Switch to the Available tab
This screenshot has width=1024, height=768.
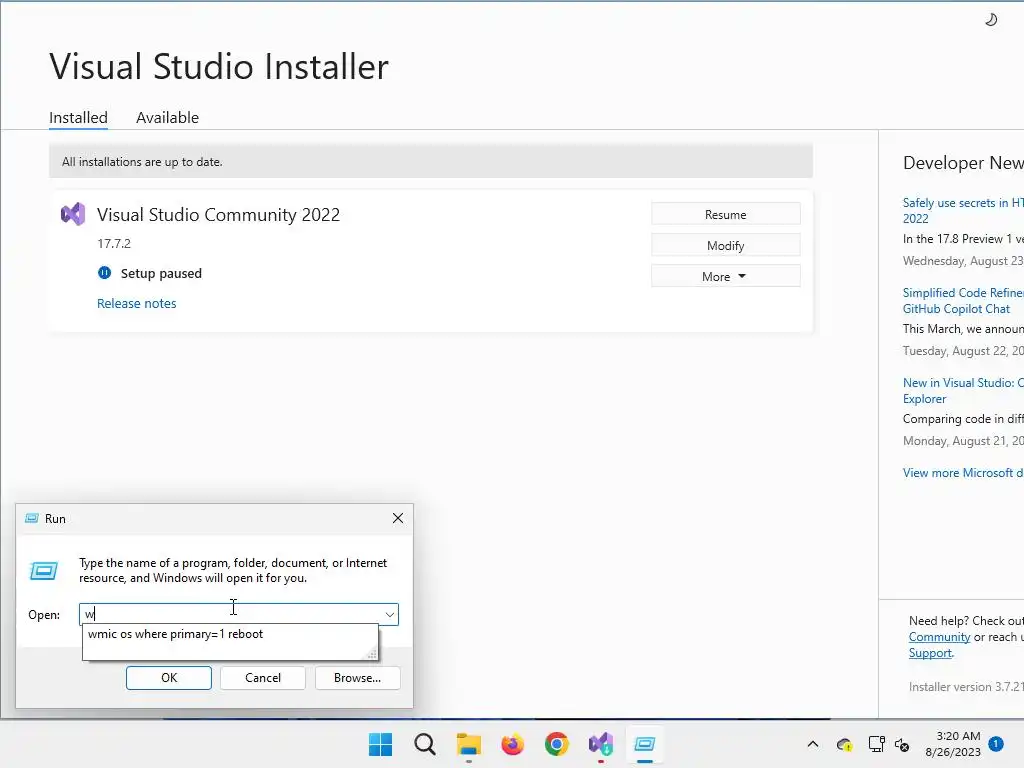point(167,118)
